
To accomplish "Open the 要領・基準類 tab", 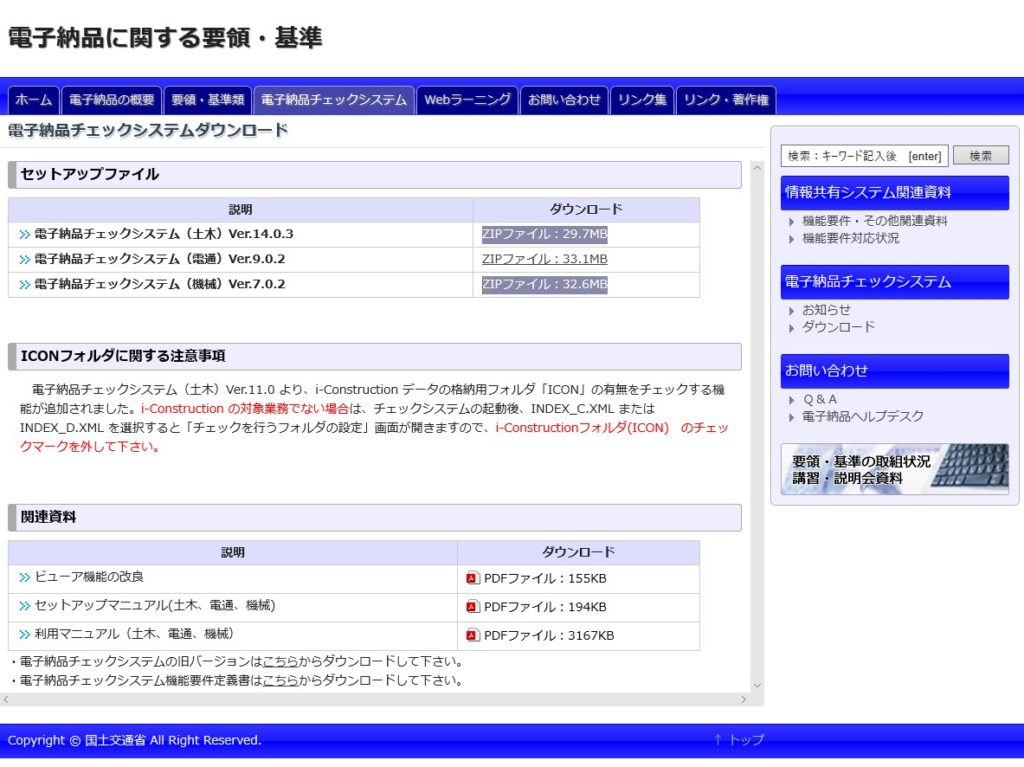I will (x=208, y=100).
